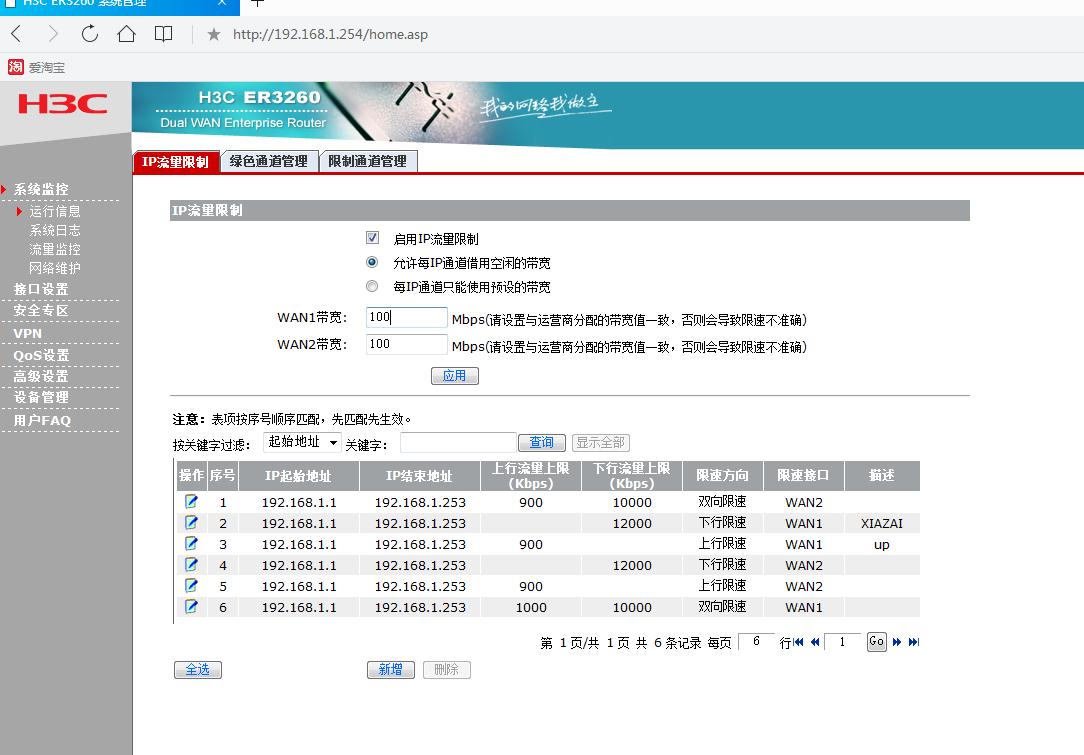Open the 爱淘宝 bookmark
This screenshot has height=755, width=1084.
(37, 67)
